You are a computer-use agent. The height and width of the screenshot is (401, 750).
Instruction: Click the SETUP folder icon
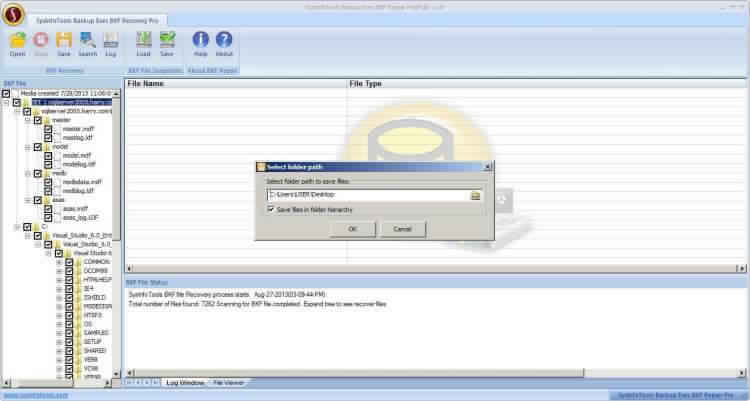(x=78, y=342)
